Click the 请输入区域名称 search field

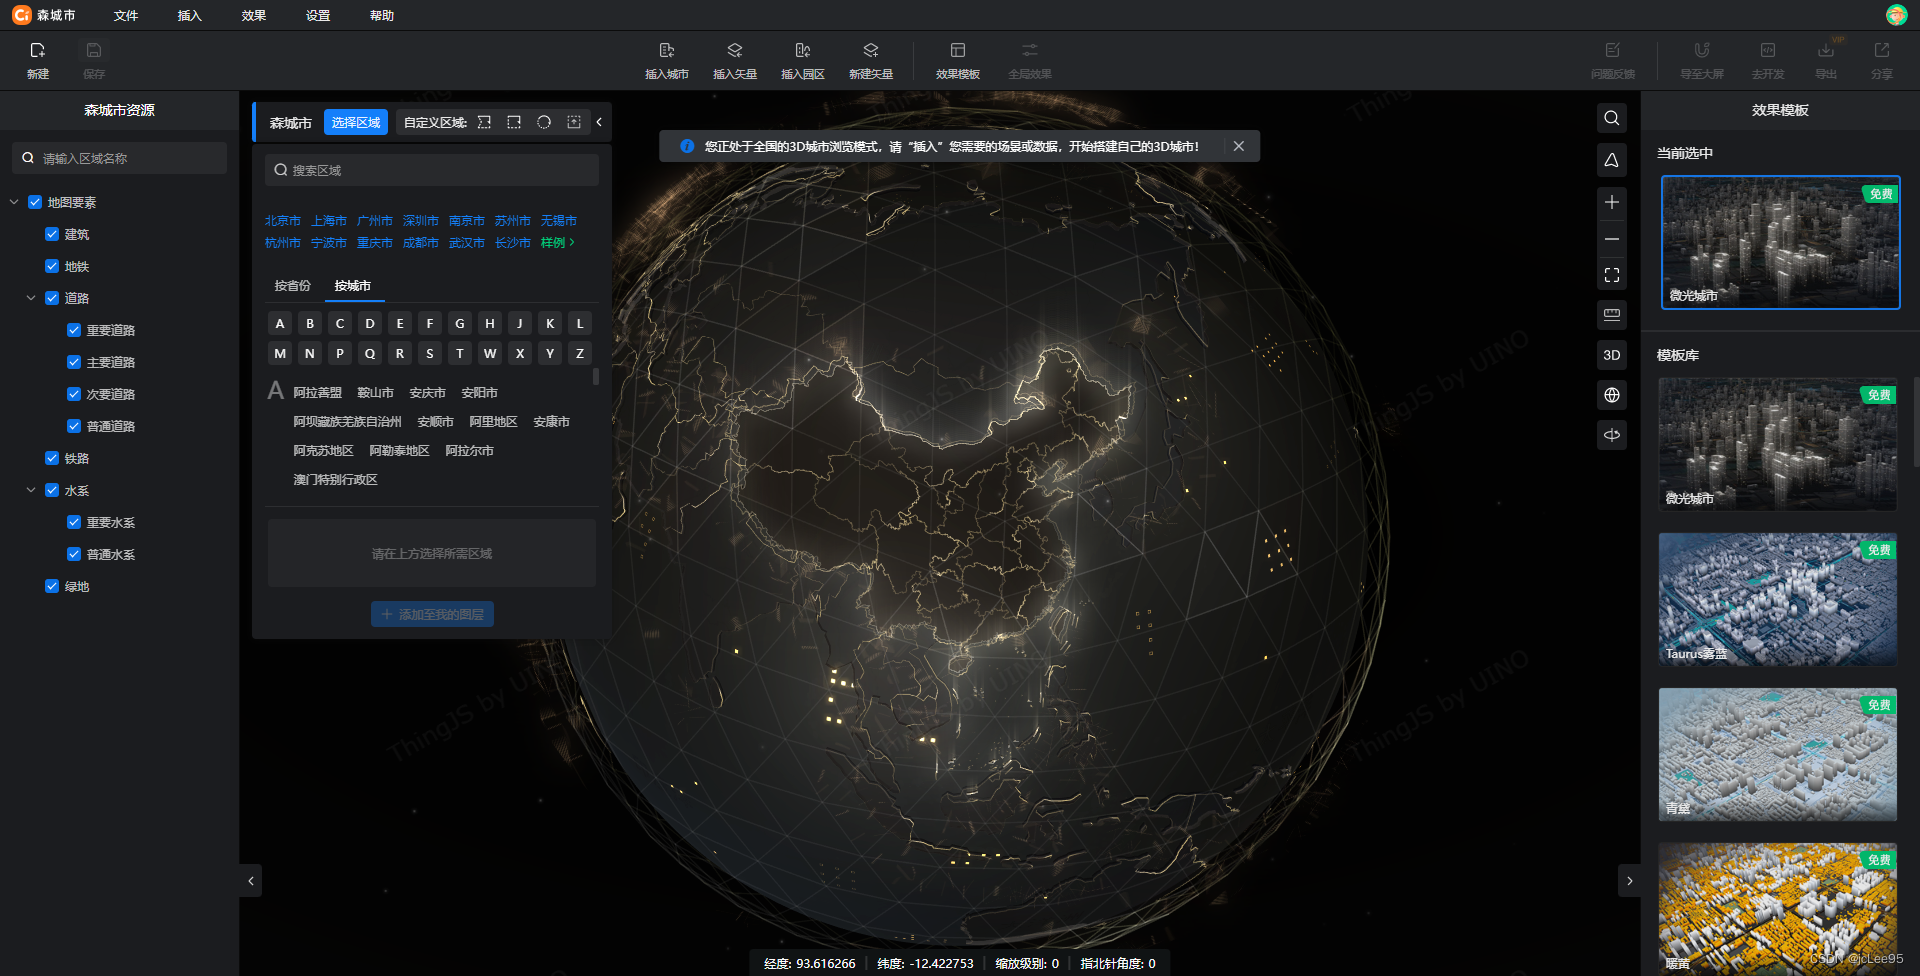pyautogui.click(x=120, y=158)
